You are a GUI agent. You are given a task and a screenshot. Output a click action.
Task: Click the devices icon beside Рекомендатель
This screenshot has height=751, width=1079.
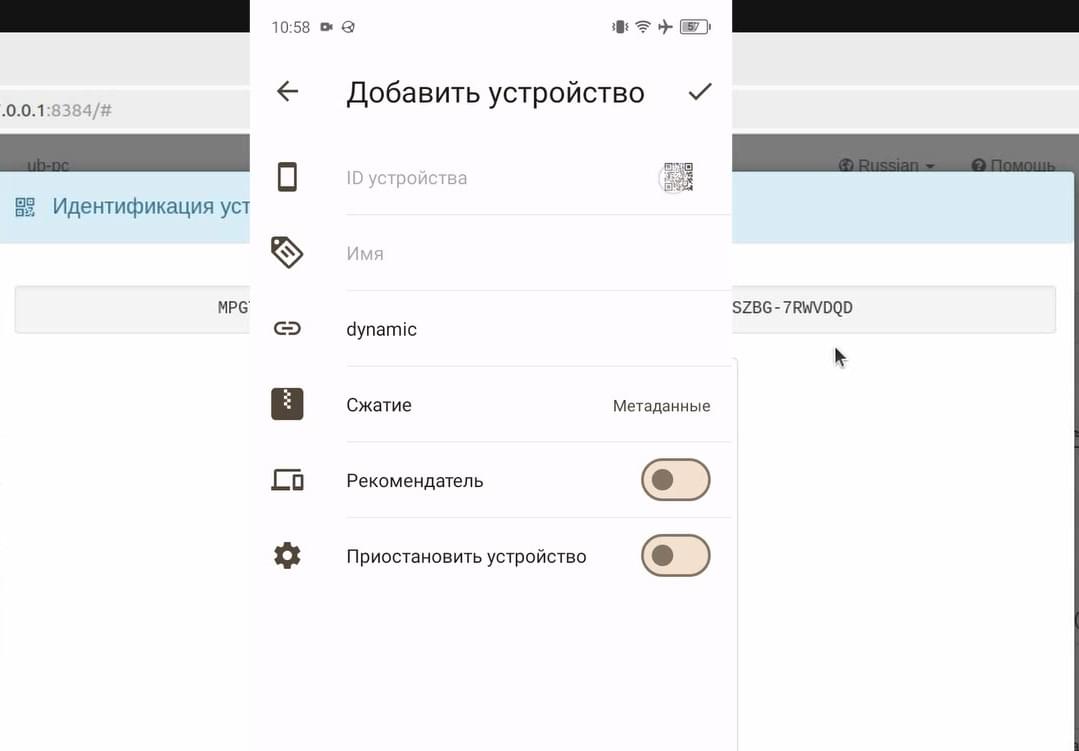pyautogui.click(x=287, y=480)
